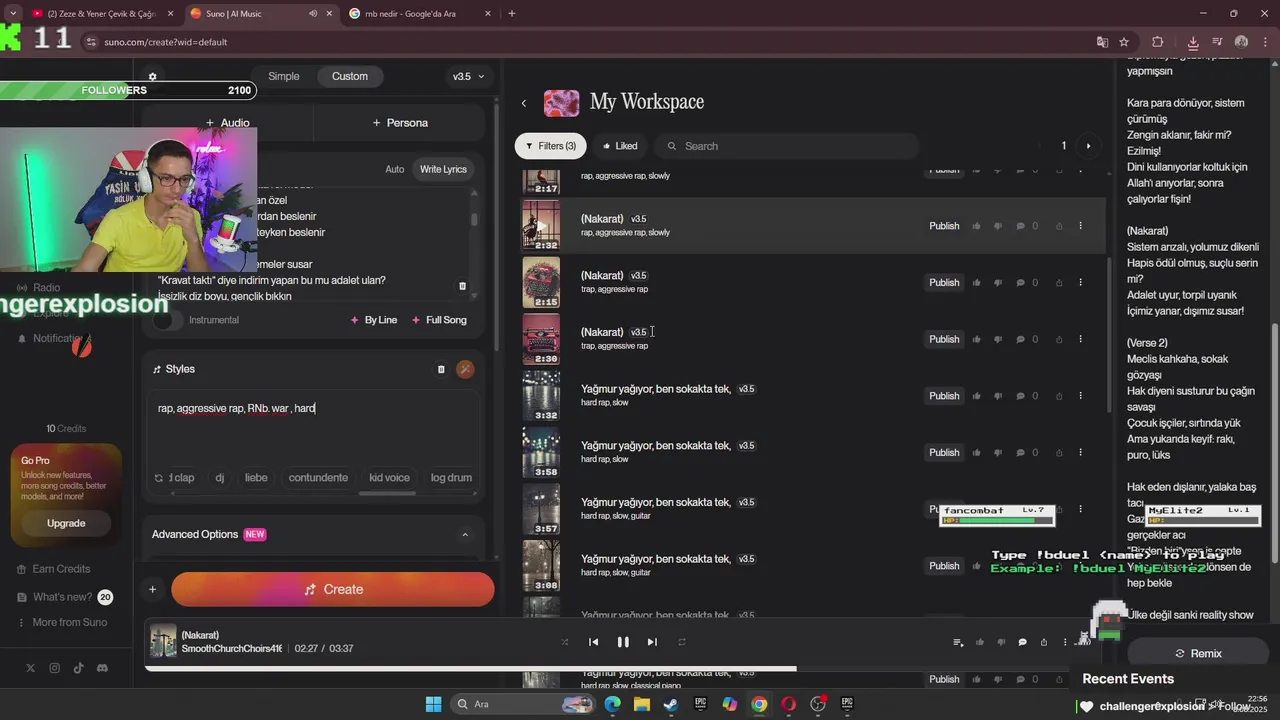
Task: Like the currently playing song in the player
Action: 979,642
